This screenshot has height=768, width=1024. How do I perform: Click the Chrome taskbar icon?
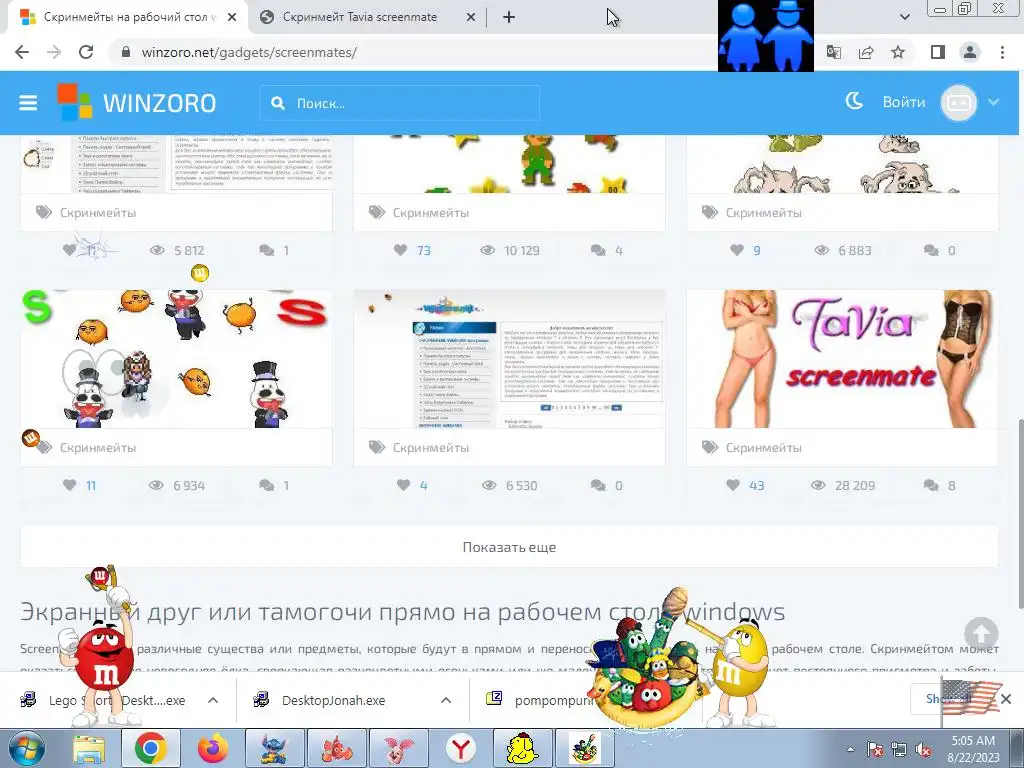point(151,749)
